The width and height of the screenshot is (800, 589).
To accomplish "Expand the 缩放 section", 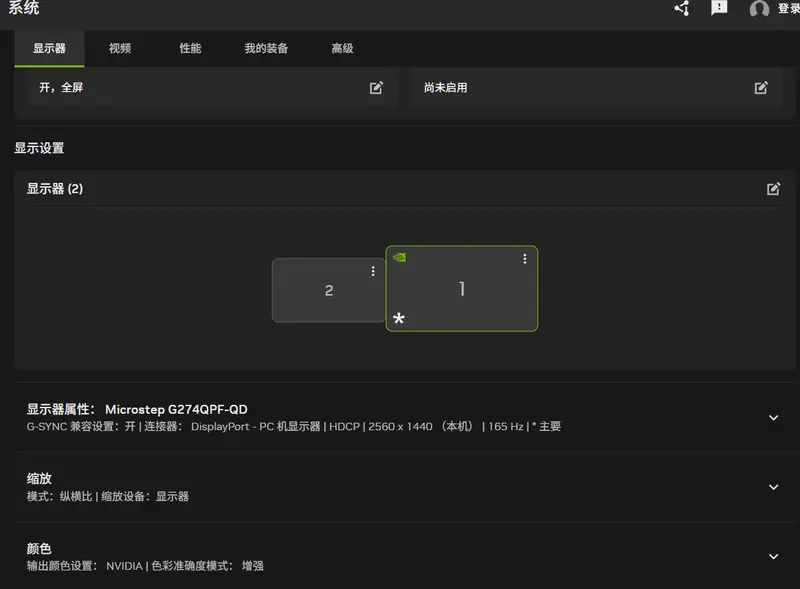I will (x=773, y=487).
